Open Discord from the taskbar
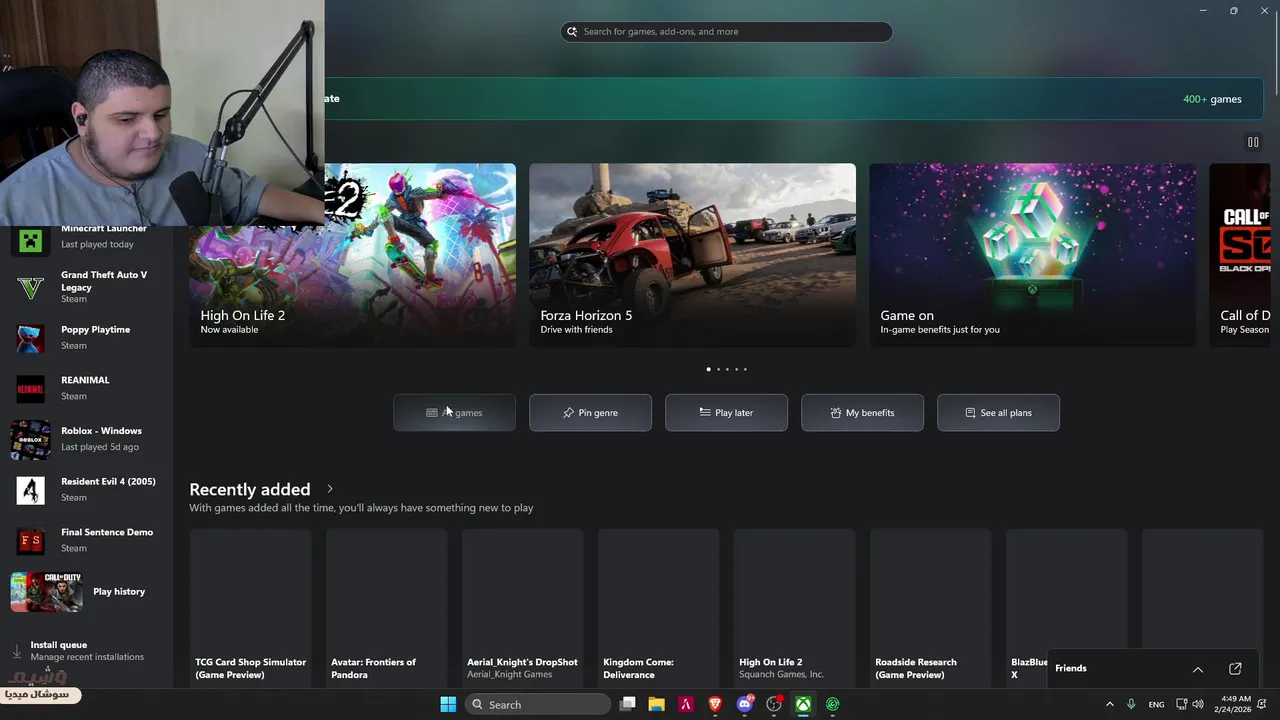 [744, 704]
